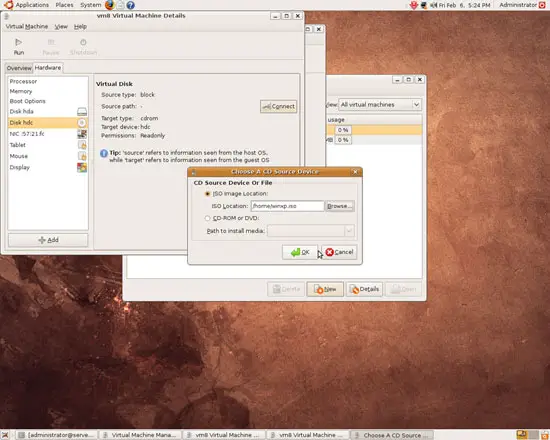The width and height of the screenshot is (550, 440).
Task: Confirm the CD source with OK
Action: (300, 252)
